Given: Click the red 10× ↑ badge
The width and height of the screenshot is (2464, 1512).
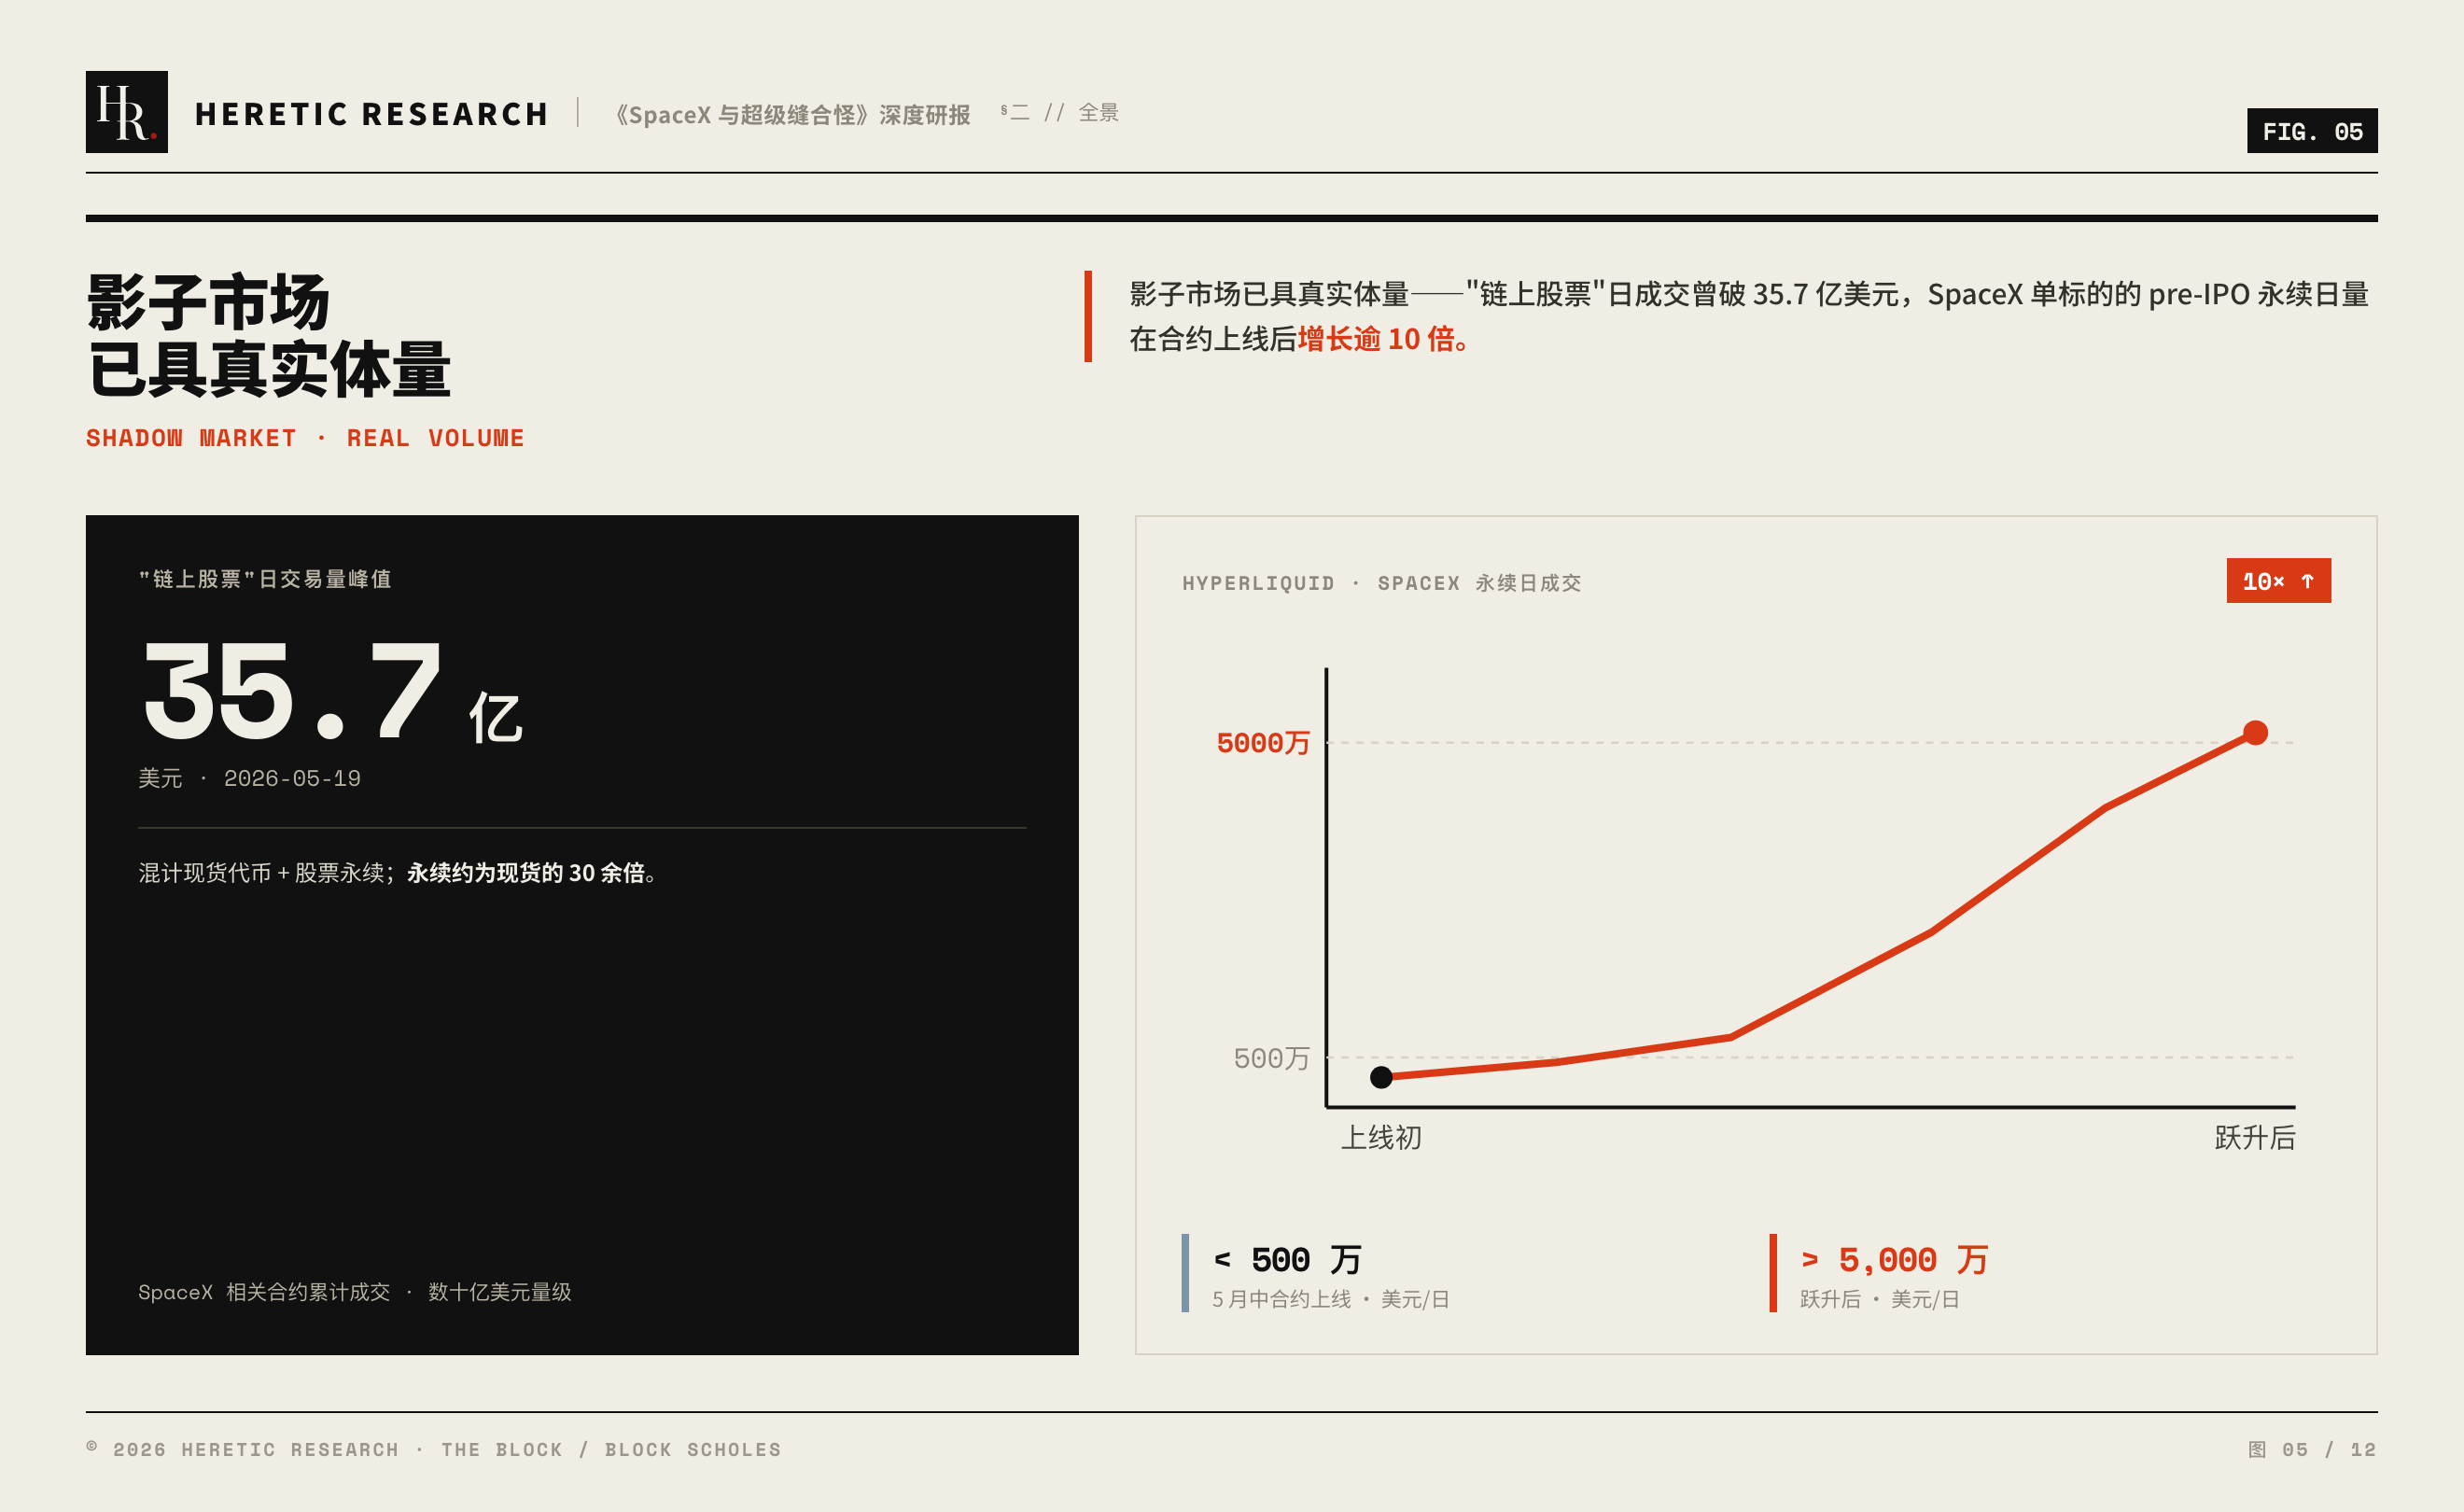Looking at the screenshot, I should click(2279, 581).
